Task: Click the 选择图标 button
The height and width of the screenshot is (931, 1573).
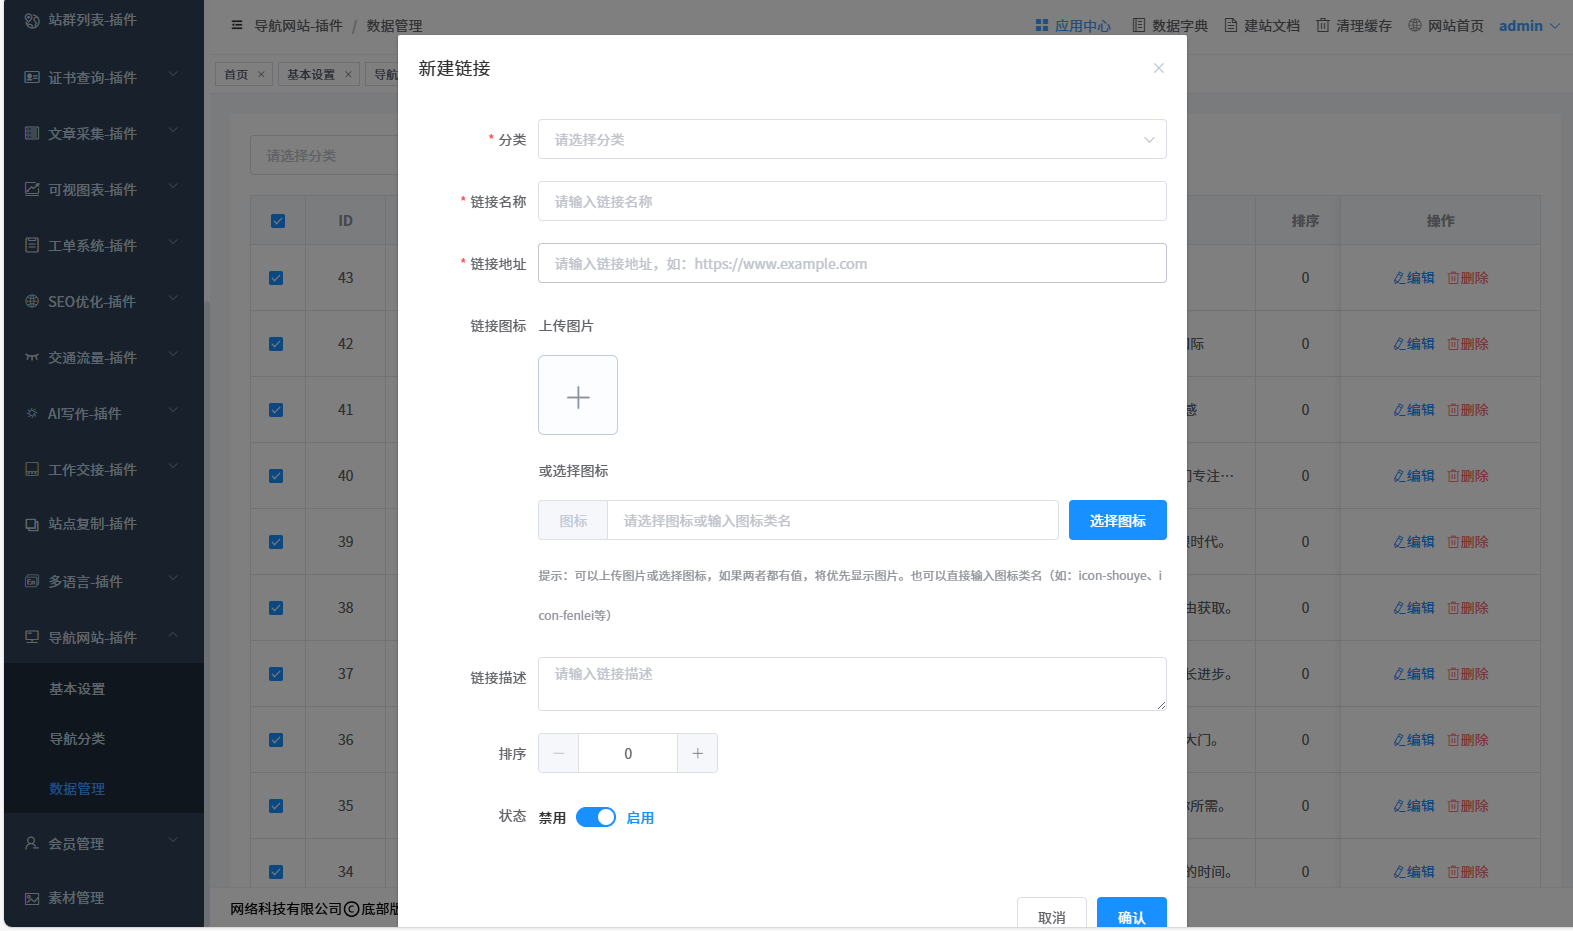Action: [x=1117, y=521]
